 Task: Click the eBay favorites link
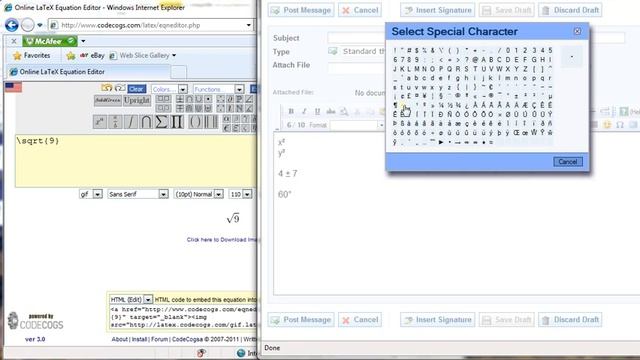92,56
